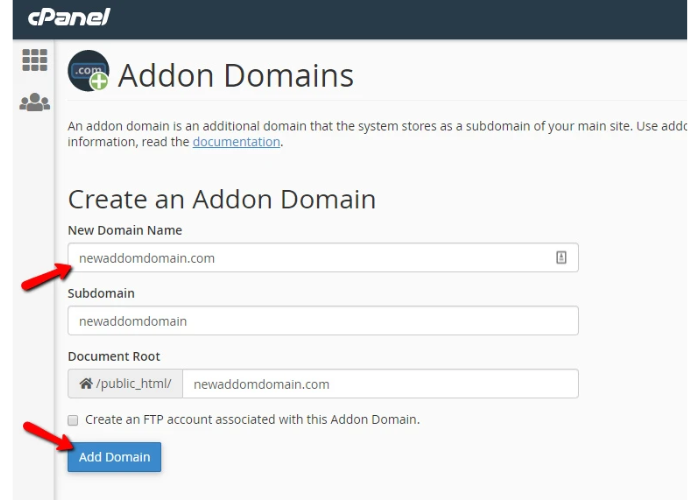Viewport: 700px width, 500px height.
Task: Click the cPanel logo in the header
Action: (x=69, y=17)
